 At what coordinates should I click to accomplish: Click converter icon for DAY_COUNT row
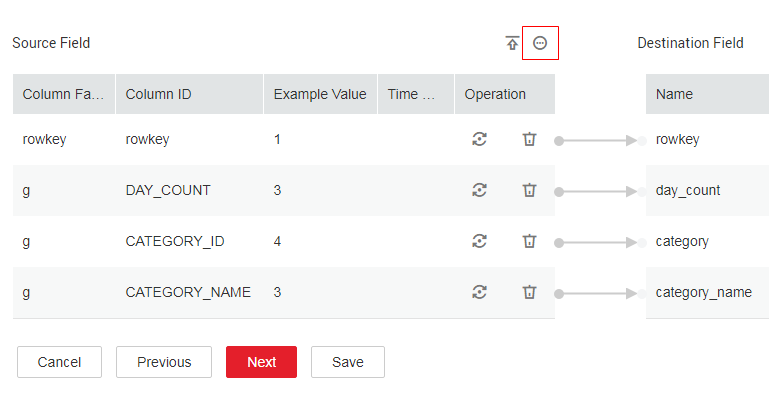(479, 190)
